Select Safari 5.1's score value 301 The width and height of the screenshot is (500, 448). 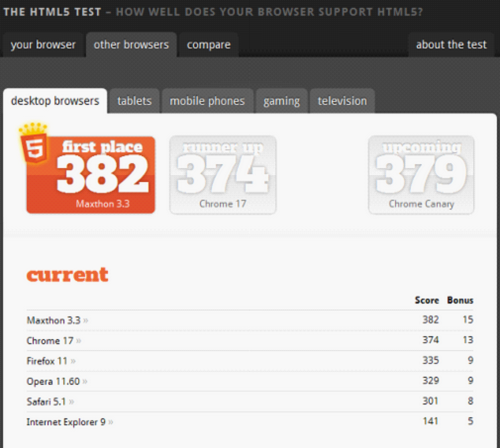431,401
